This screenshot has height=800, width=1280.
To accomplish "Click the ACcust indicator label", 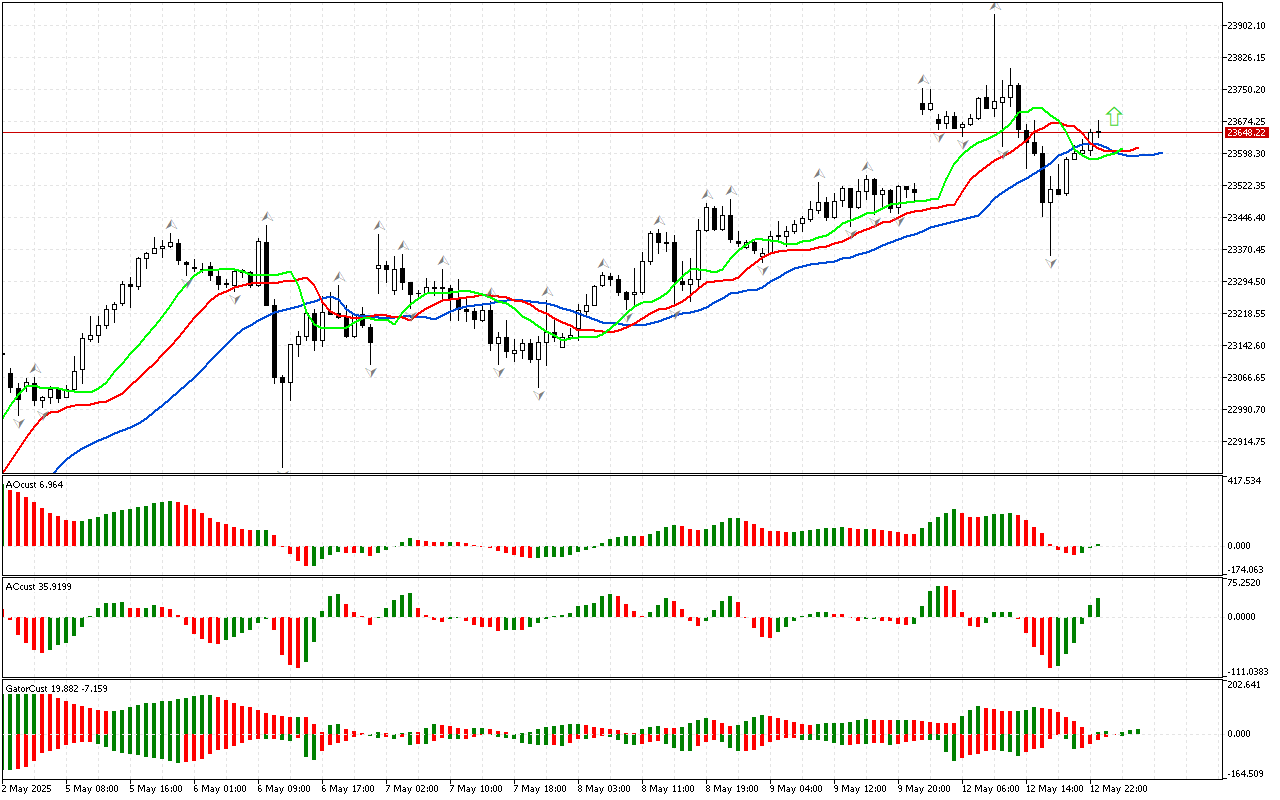I will click(x=34, y=586).
